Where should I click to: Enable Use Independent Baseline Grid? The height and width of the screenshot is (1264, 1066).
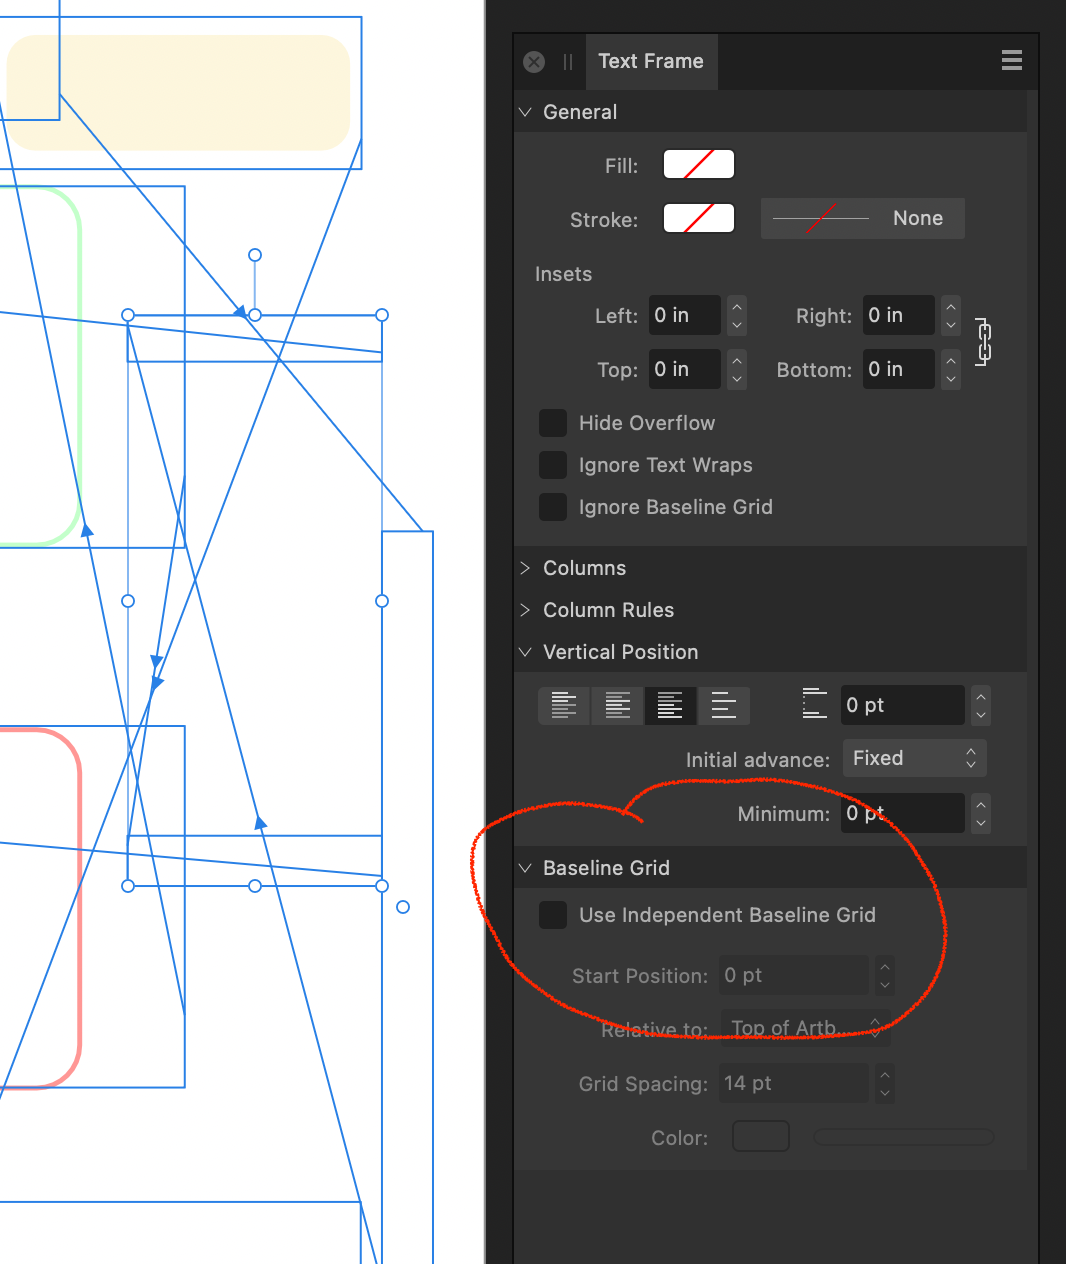tap(553, 915)
